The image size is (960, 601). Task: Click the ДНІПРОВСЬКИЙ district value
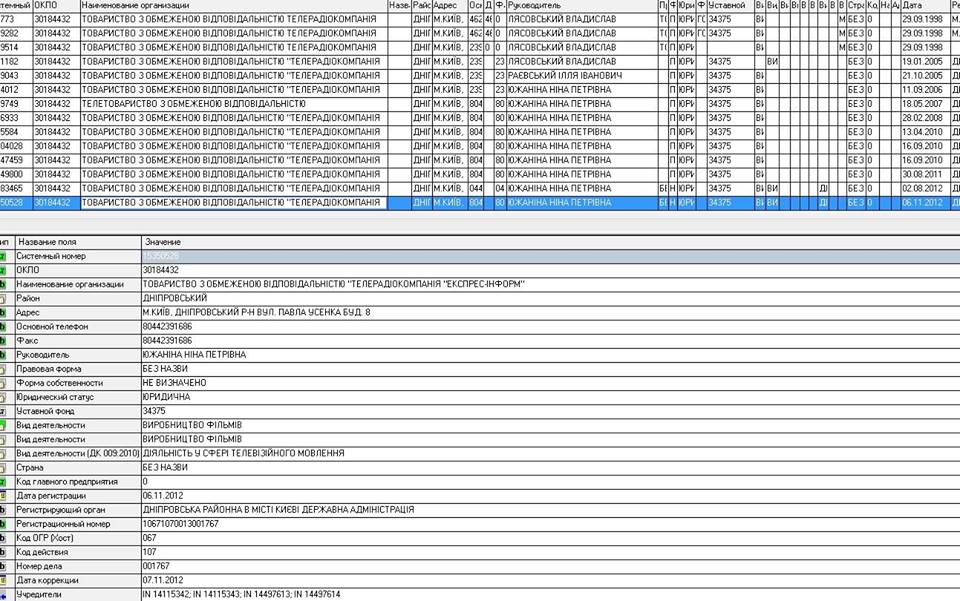[175, 298]
